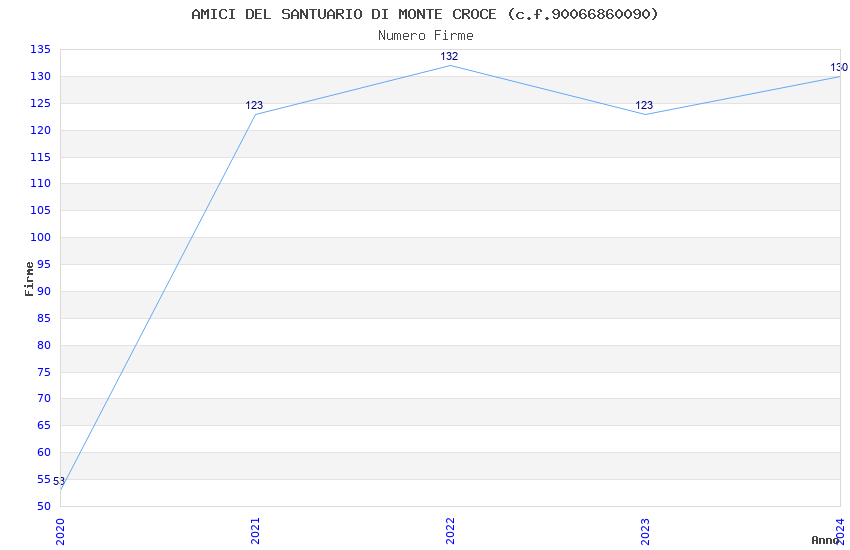Click the y-axis tick value 110
The image size is (850, 550).
click(x=41, y=184)
